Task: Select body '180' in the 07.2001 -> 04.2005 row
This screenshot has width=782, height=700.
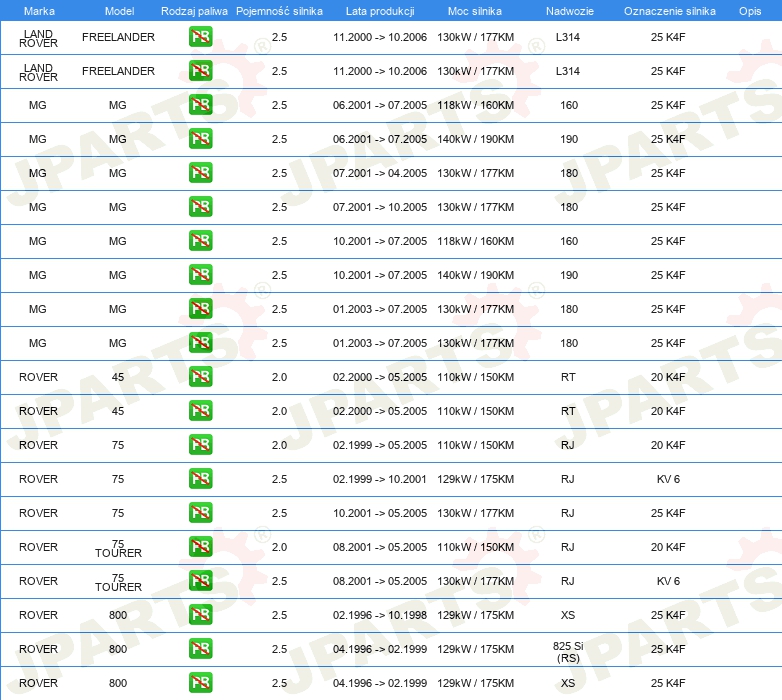Action: [x=569, y=173]
